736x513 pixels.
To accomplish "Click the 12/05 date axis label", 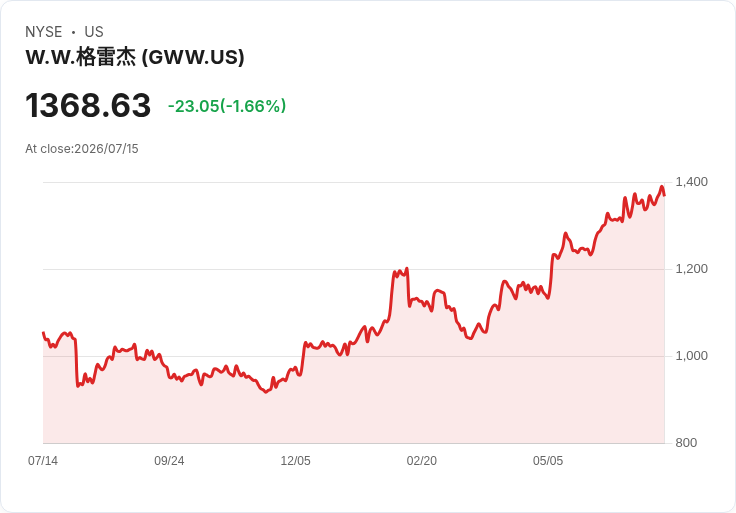I will pos(295,461).
